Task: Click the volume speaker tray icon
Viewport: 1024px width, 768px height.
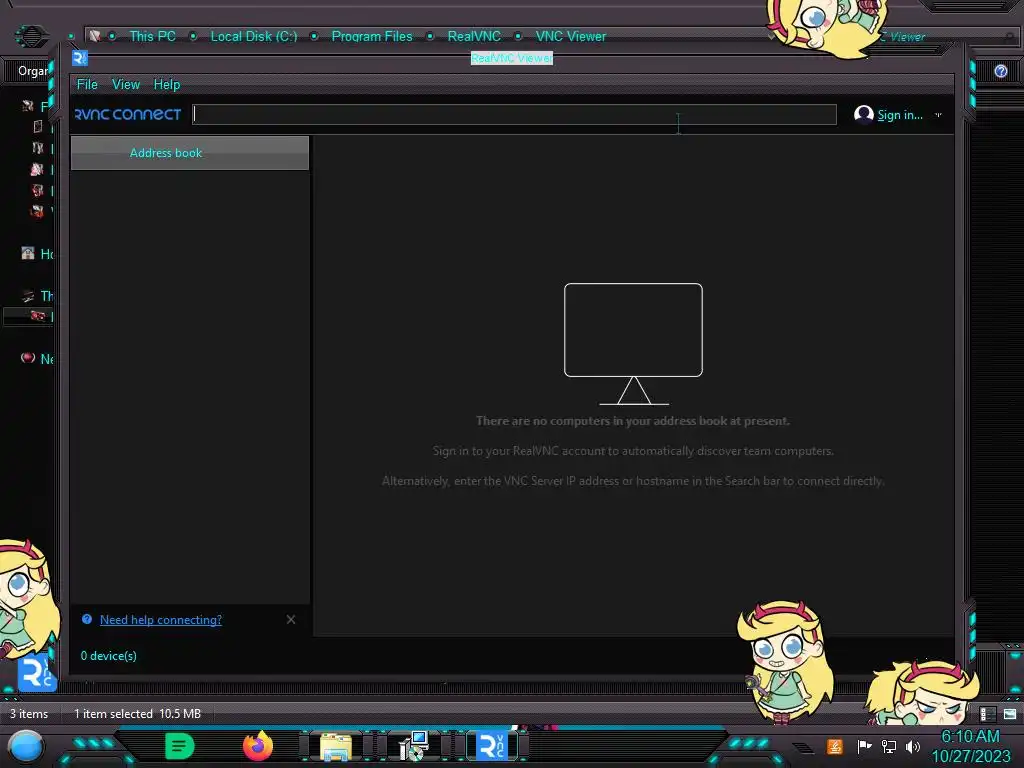Action: (x=913, y=746)
